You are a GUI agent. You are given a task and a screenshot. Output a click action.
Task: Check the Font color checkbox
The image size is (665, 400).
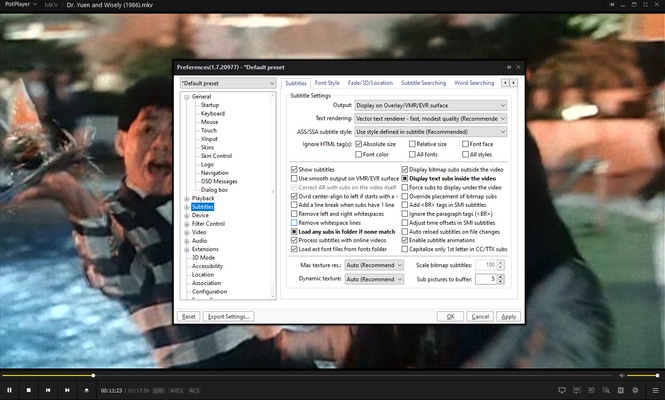(x=358, y=154)
